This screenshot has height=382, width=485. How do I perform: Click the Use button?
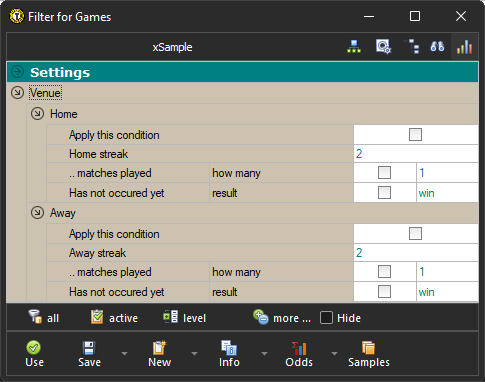point(34,354)
